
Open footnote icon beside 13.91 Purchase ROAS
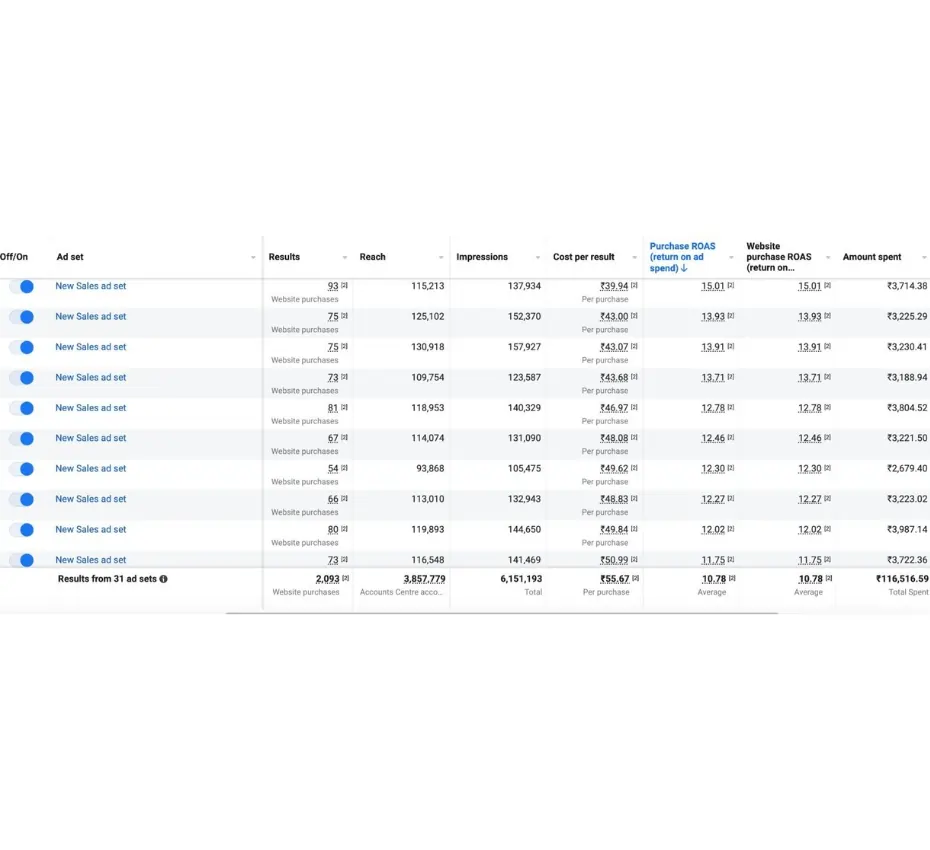click(x=731, y=346)
